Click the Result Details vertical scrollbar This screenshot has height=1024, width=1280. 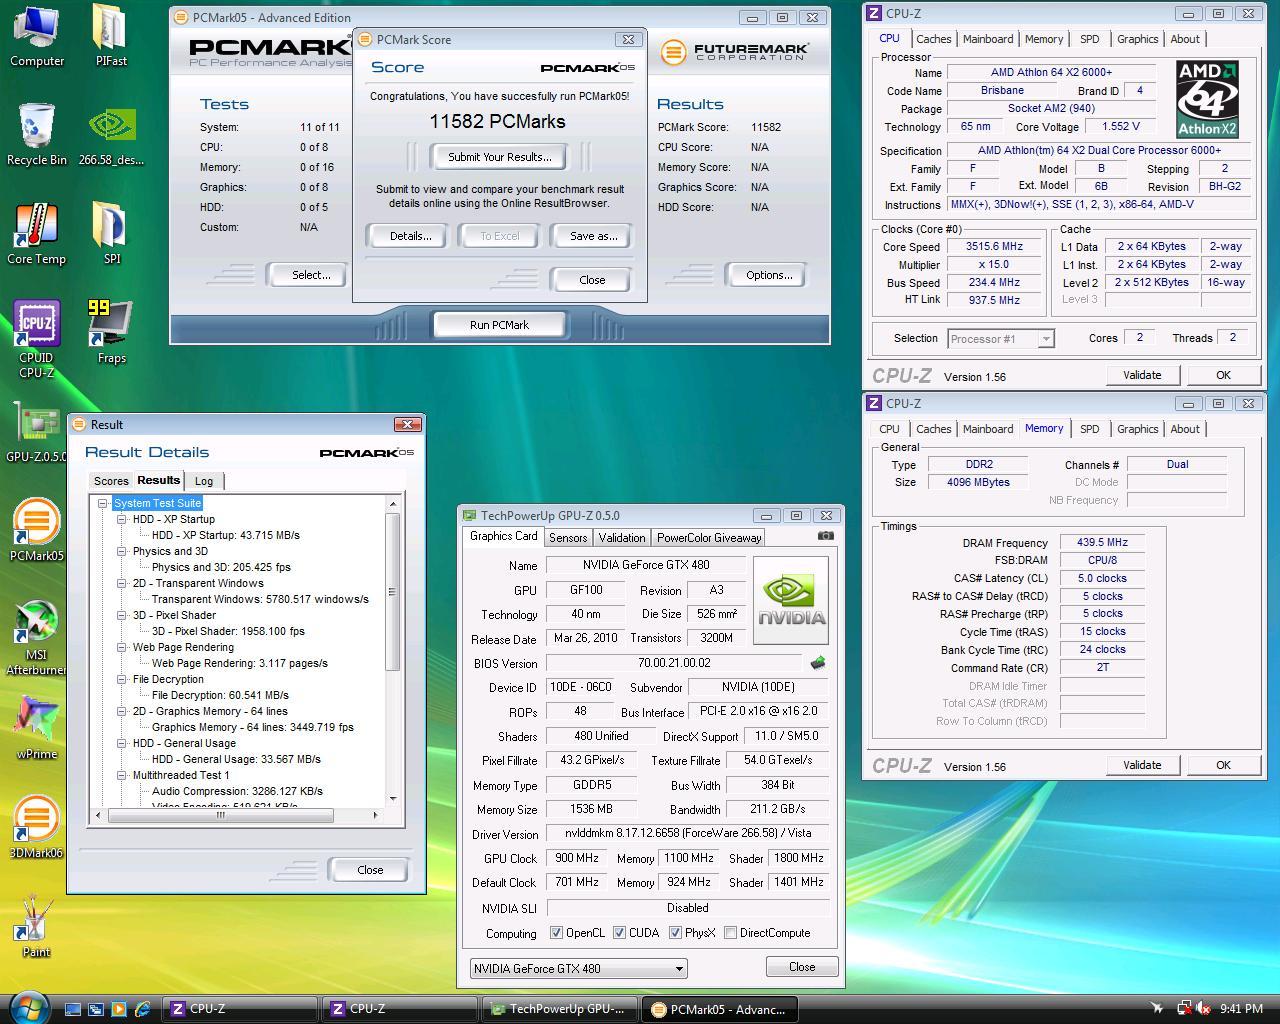[x=393, y=590]
